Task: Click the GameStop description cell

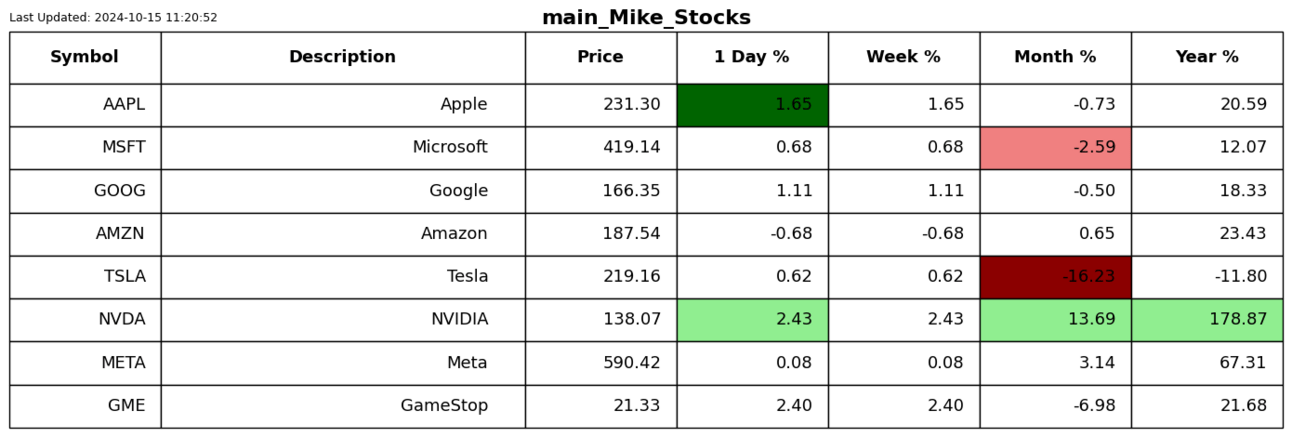Action: tap(343, 406)
